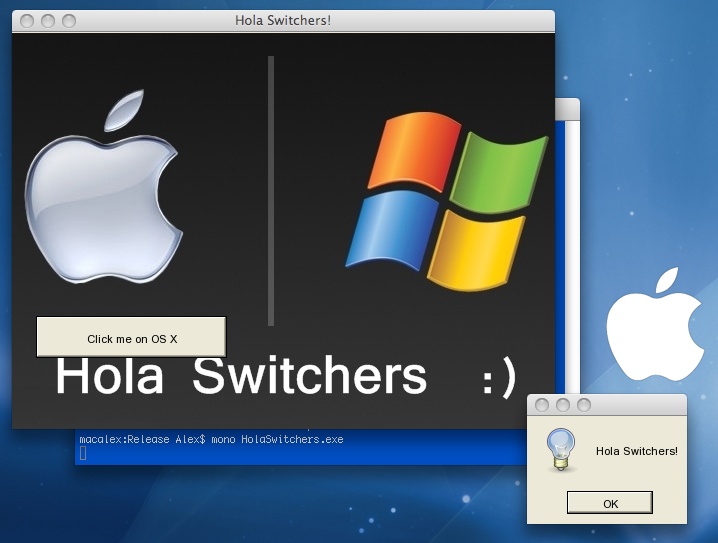Close the Hola Switchers! main window
The width and height of the screenshot is (718, 543).
click(27, 21)
